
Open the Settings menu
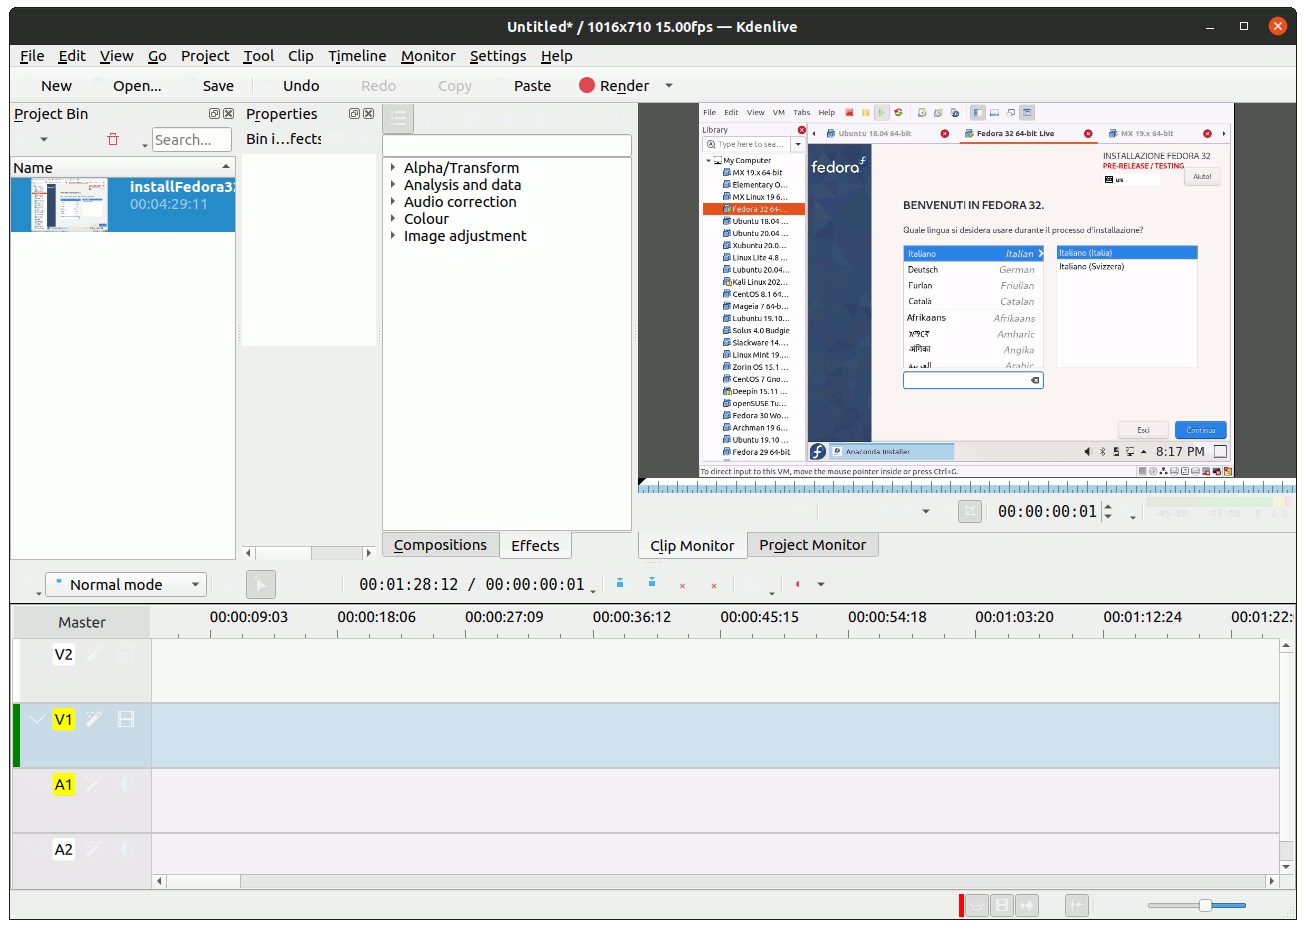click(498, 56)
